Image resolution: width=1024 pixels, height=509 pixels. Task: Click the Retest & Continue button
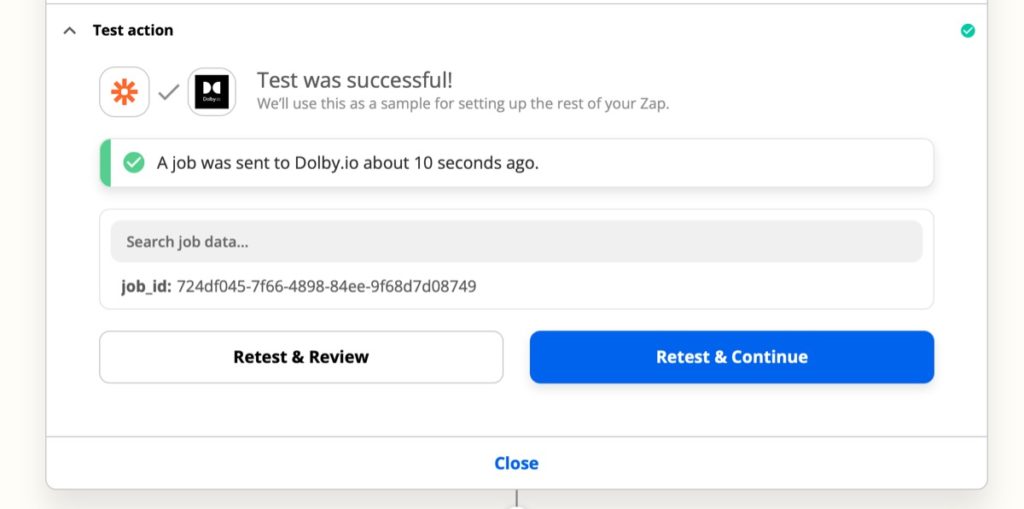(731, 357)
